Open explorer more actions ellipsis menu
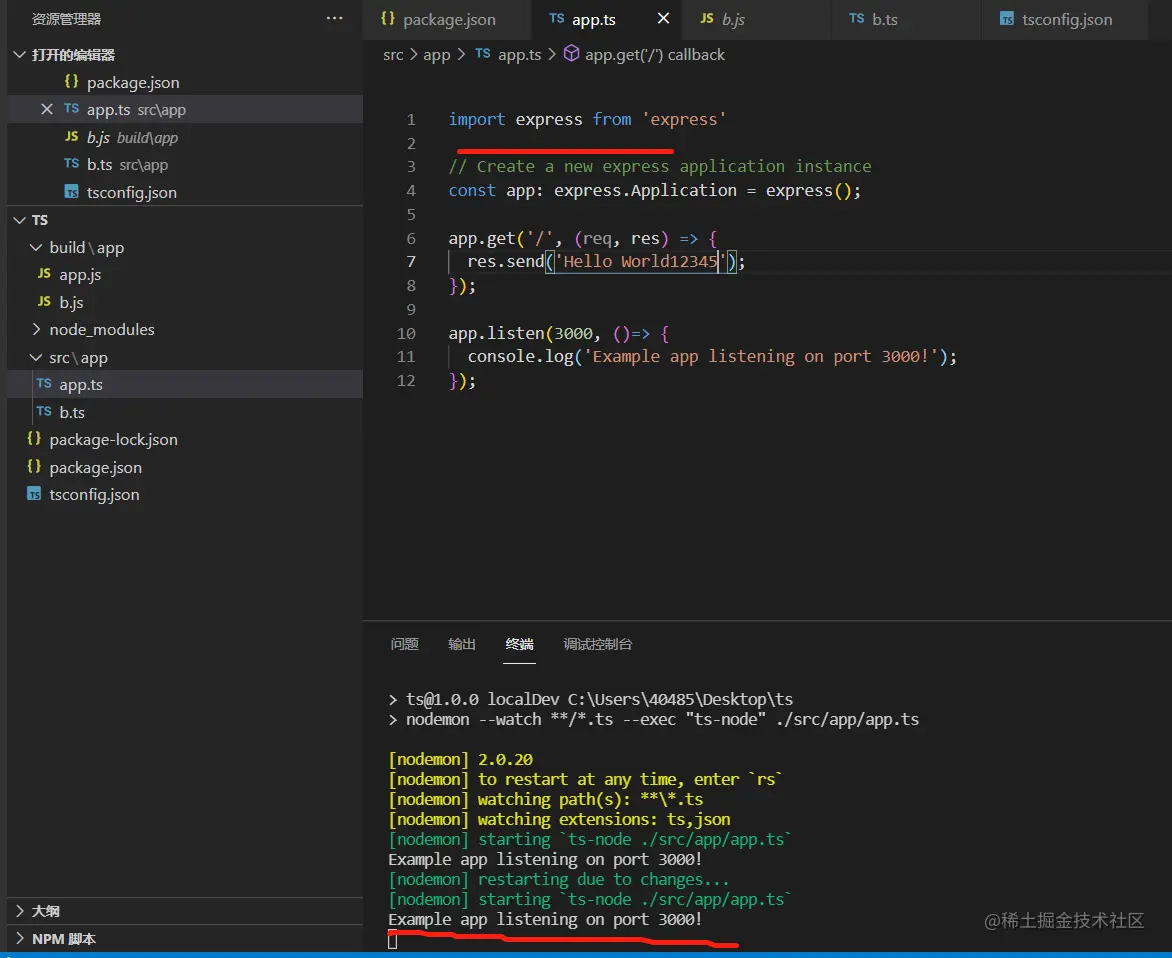The width and height of the screenshot is (1172, 958). 334,18
